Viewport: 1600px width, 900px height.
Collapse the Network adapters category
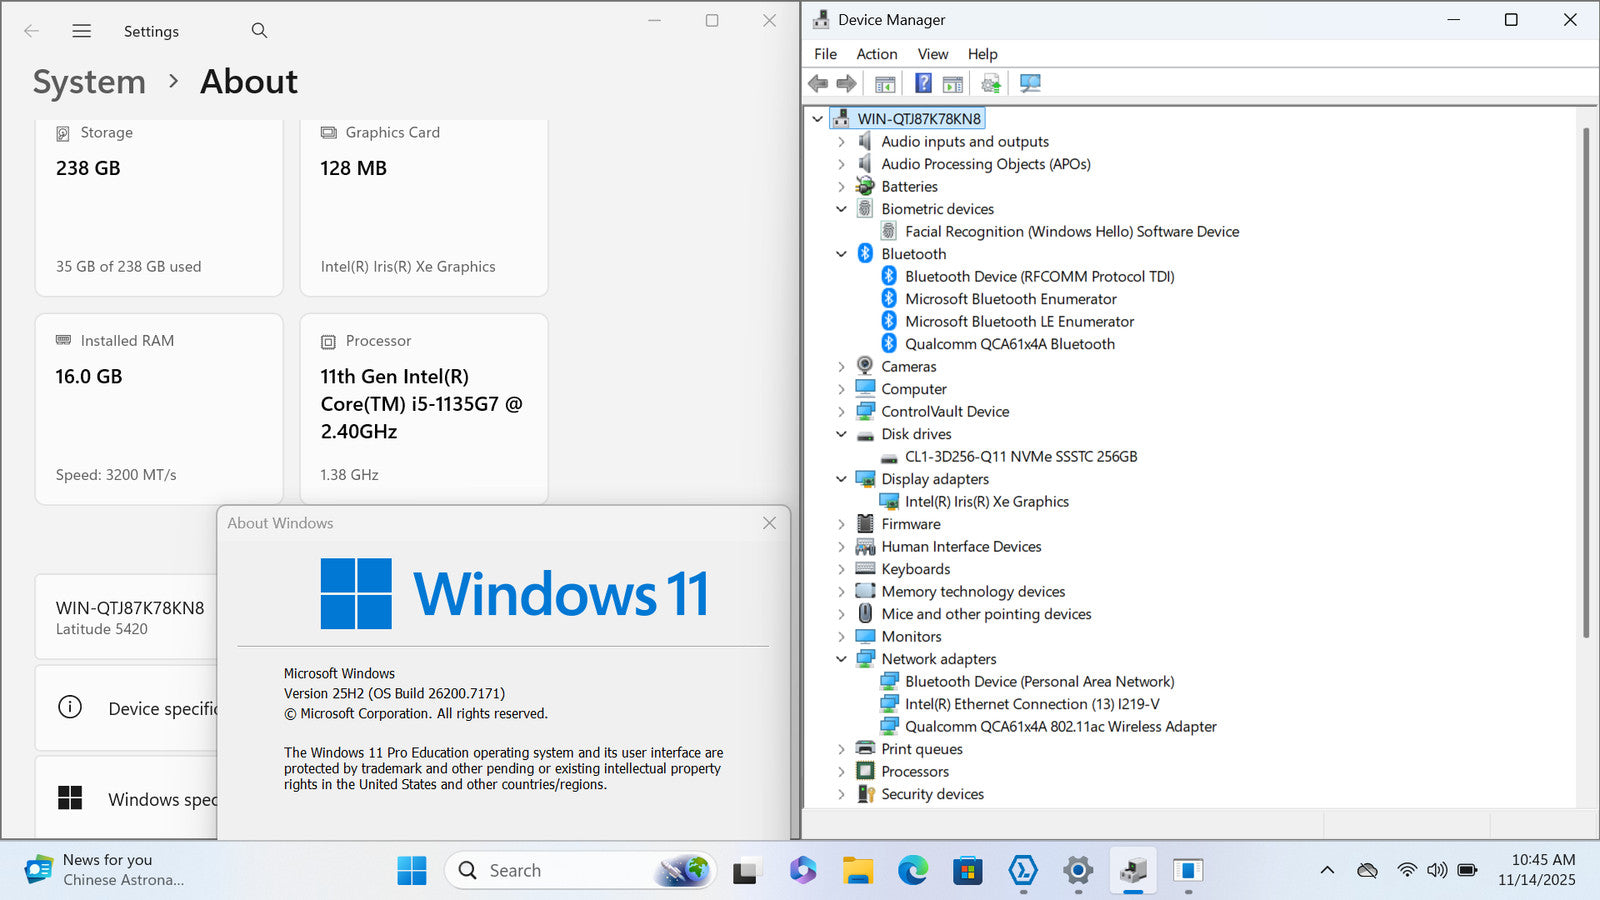click(841, 659)
